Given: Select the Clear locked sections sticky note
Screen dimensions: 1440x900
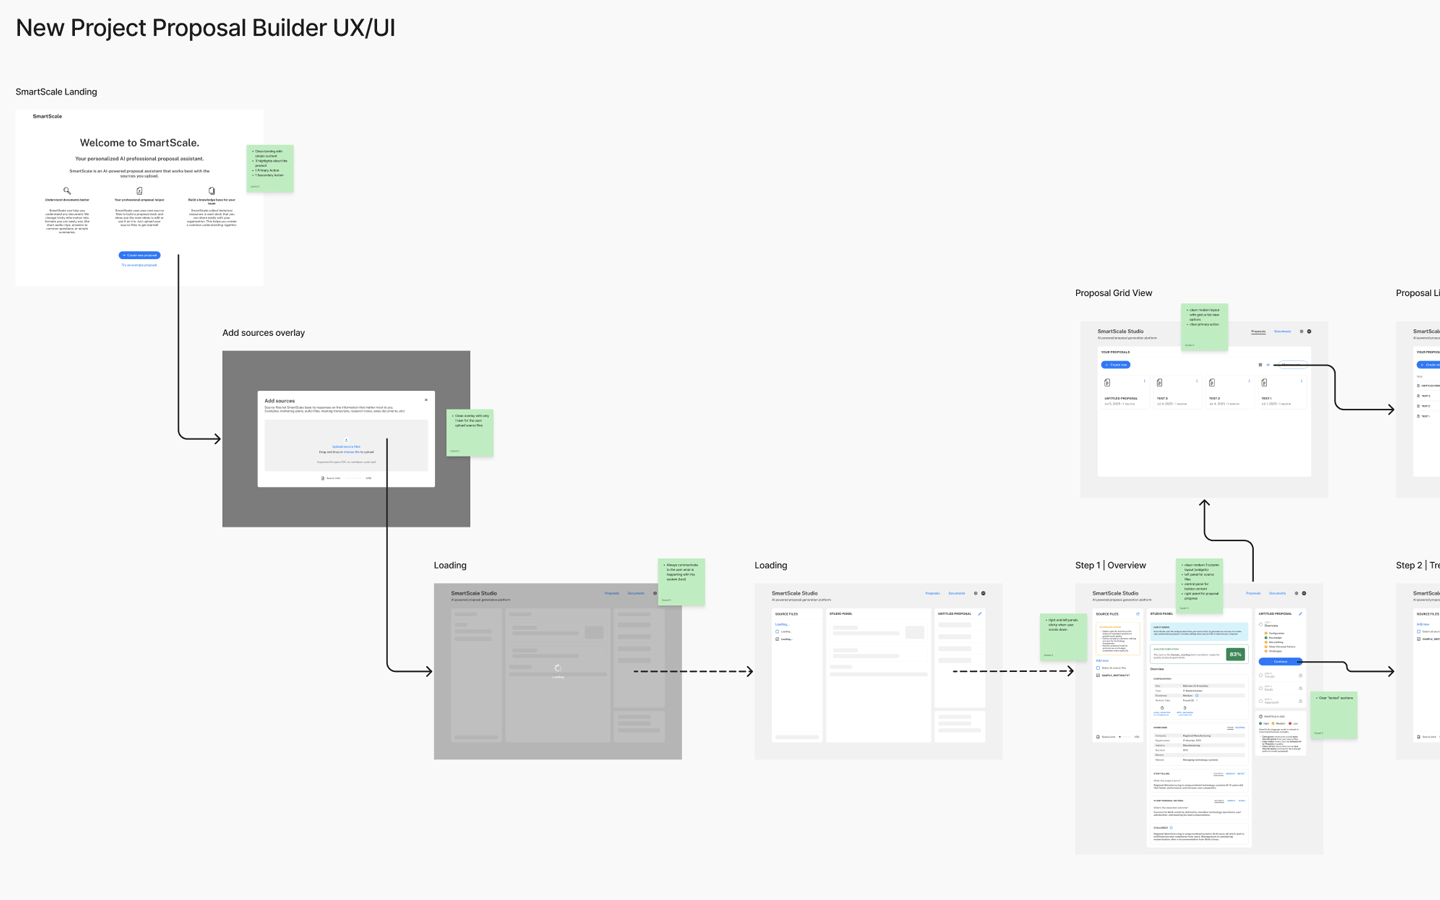Looking at the screenshot, I should [1334, 715].
